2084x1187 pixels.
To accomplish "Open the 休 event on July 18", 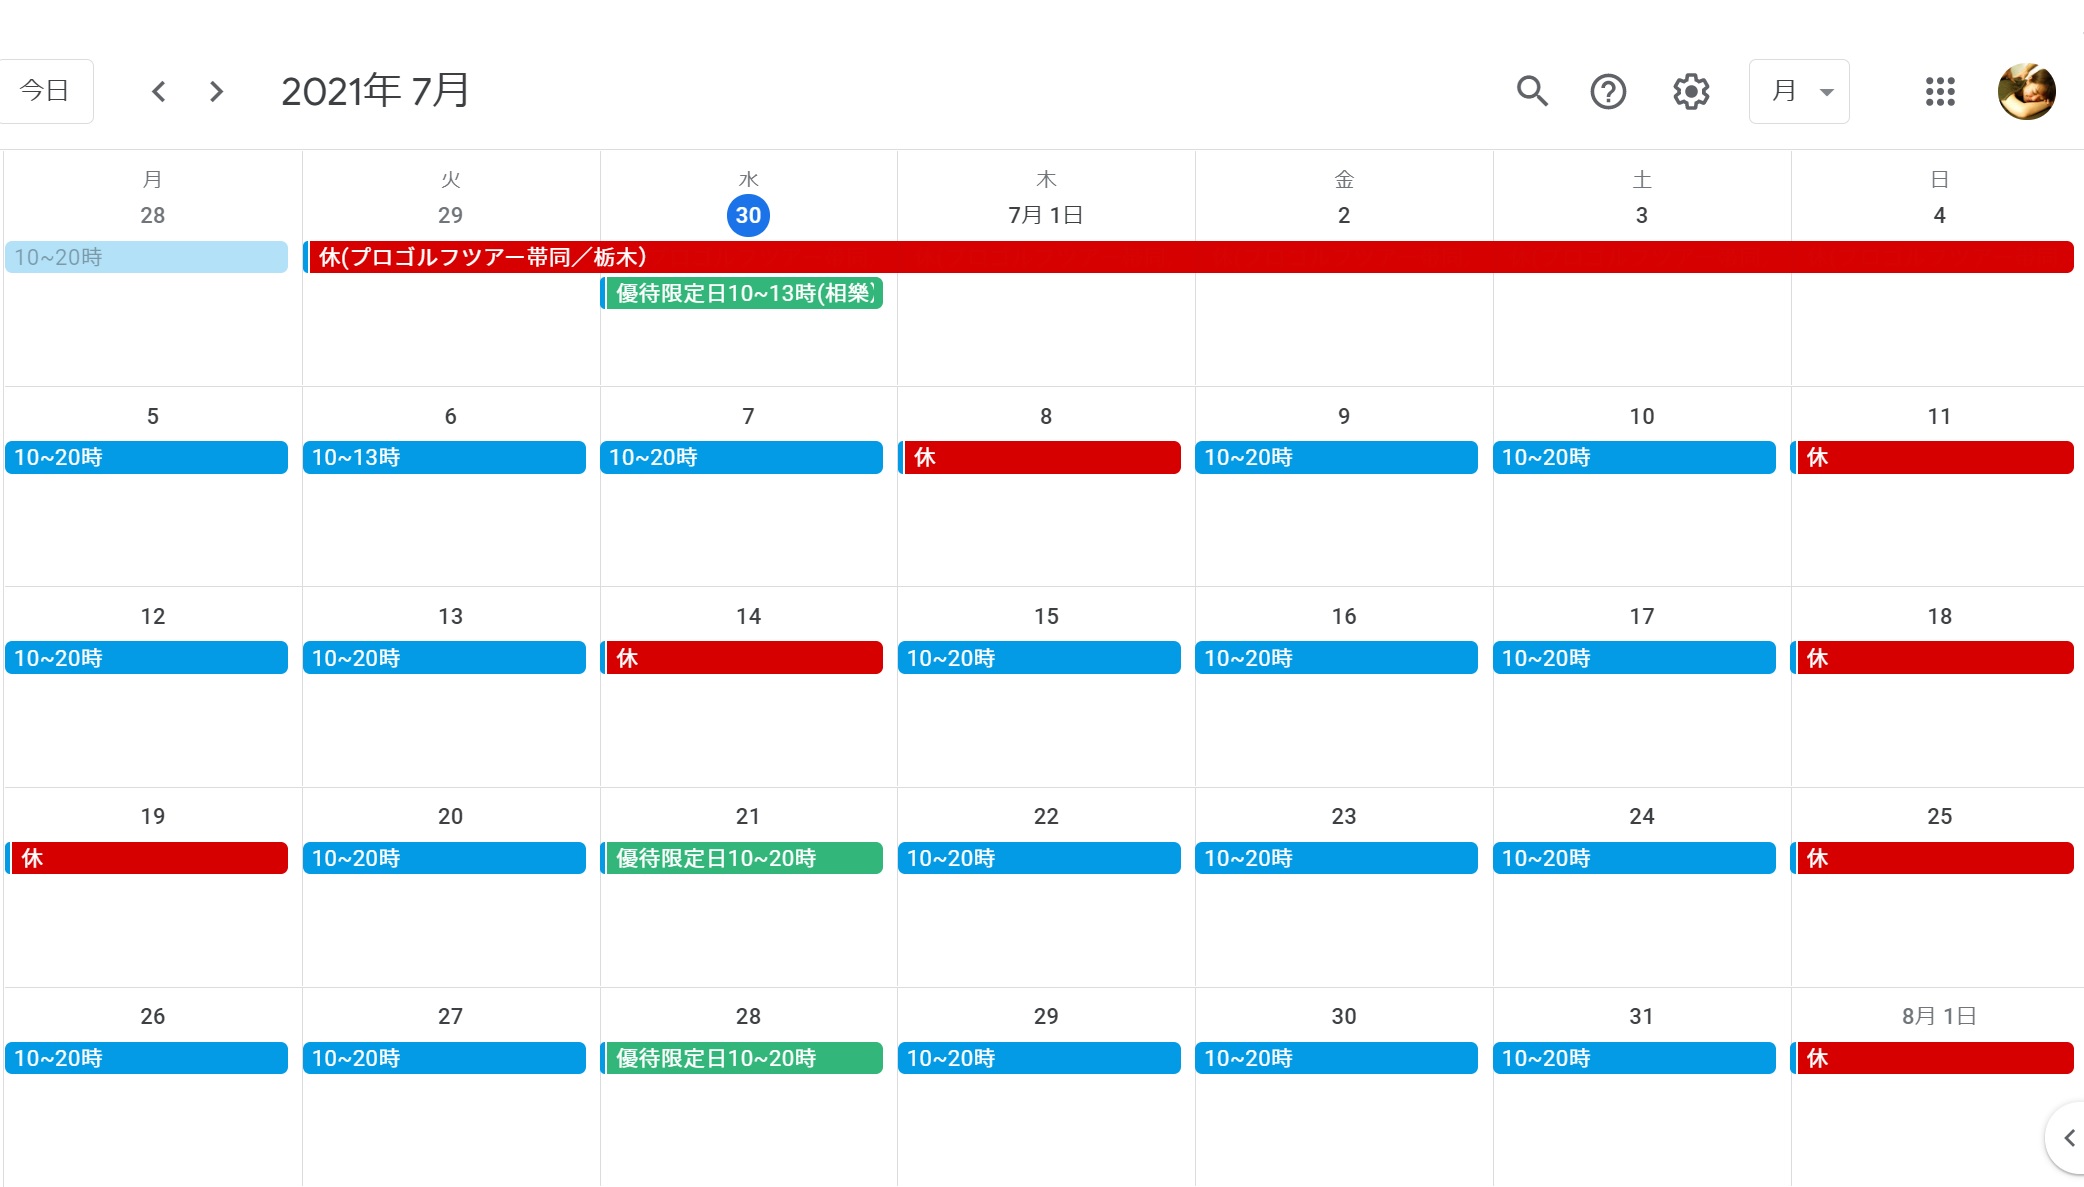I will 1932,658.
